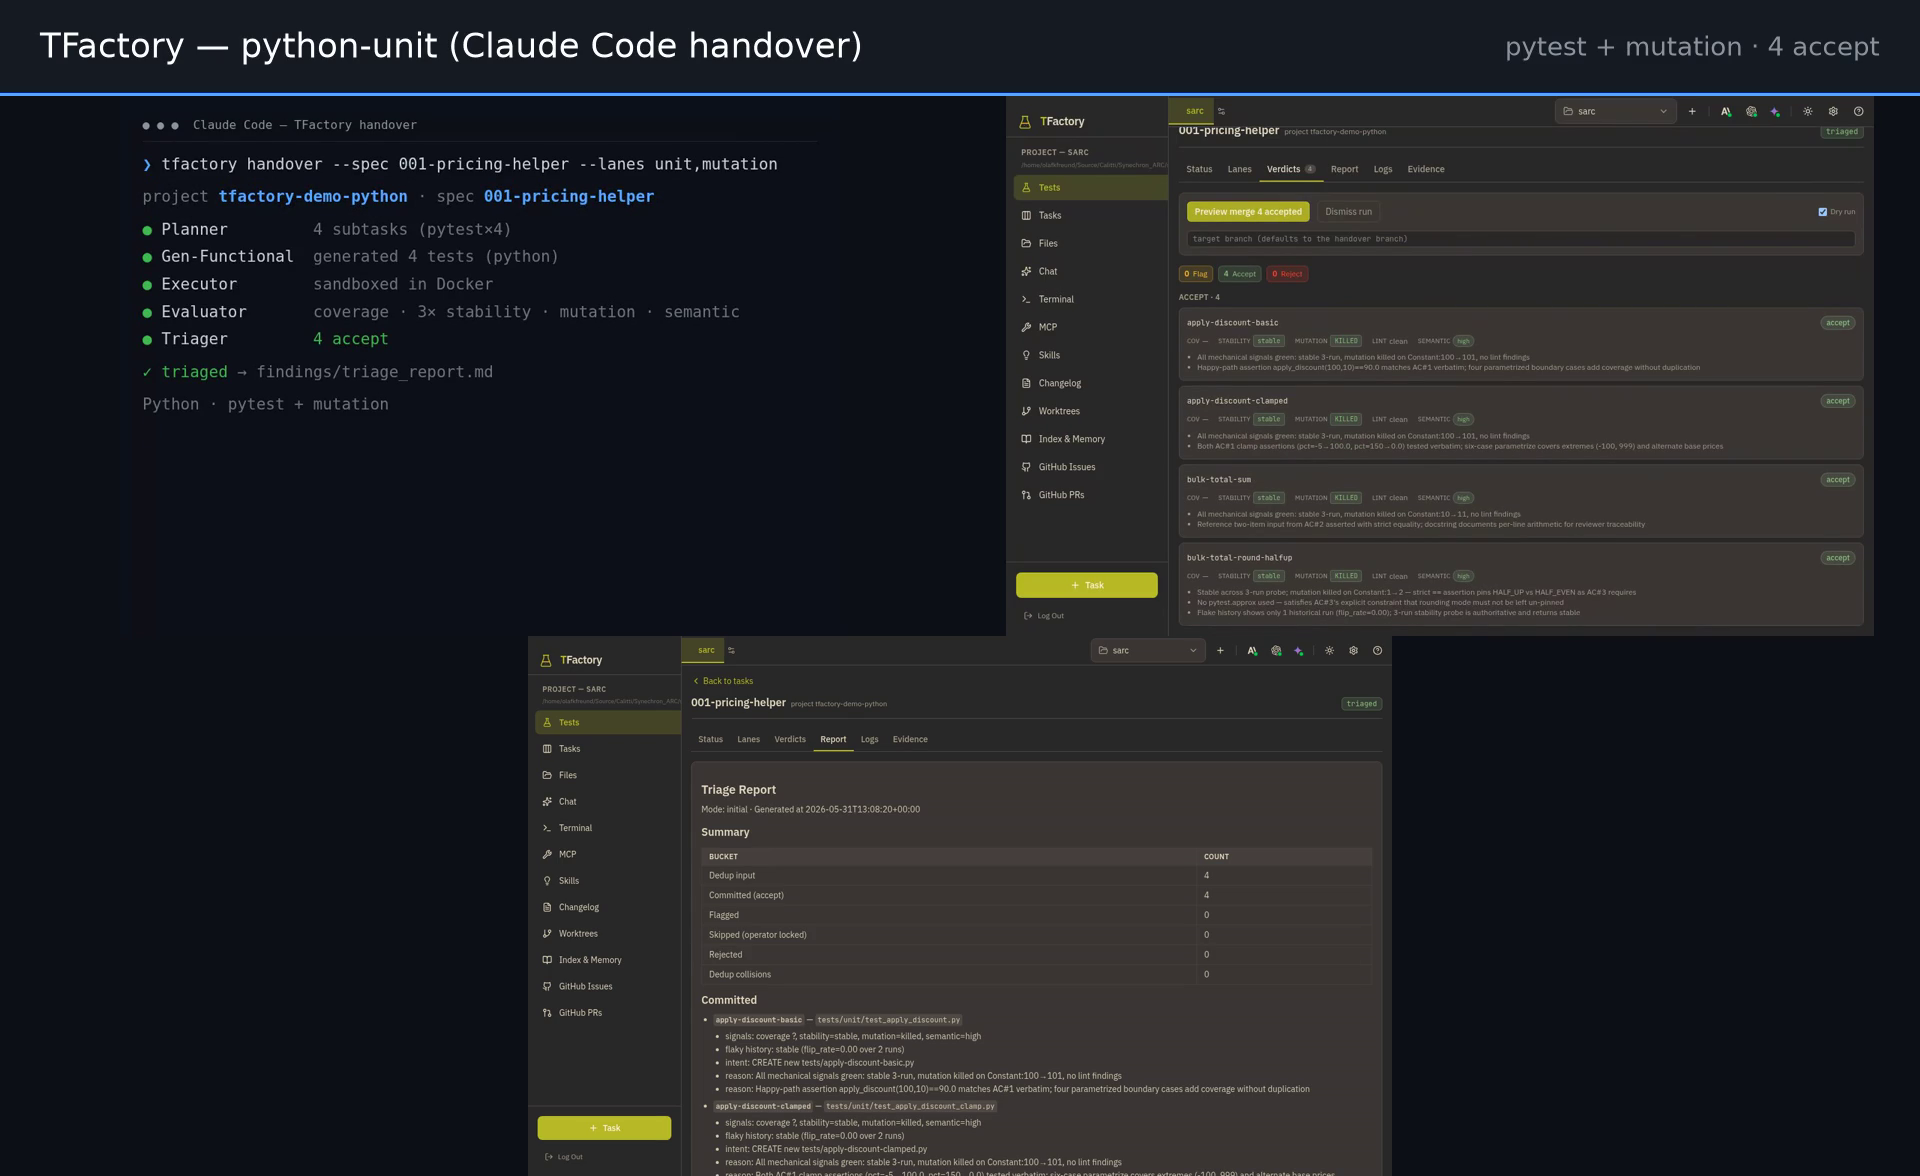Screen dimensions: 1920x1176
Task: Filter verdicts by the 0 Flag chip
Action: click(x=1196, y=274)
